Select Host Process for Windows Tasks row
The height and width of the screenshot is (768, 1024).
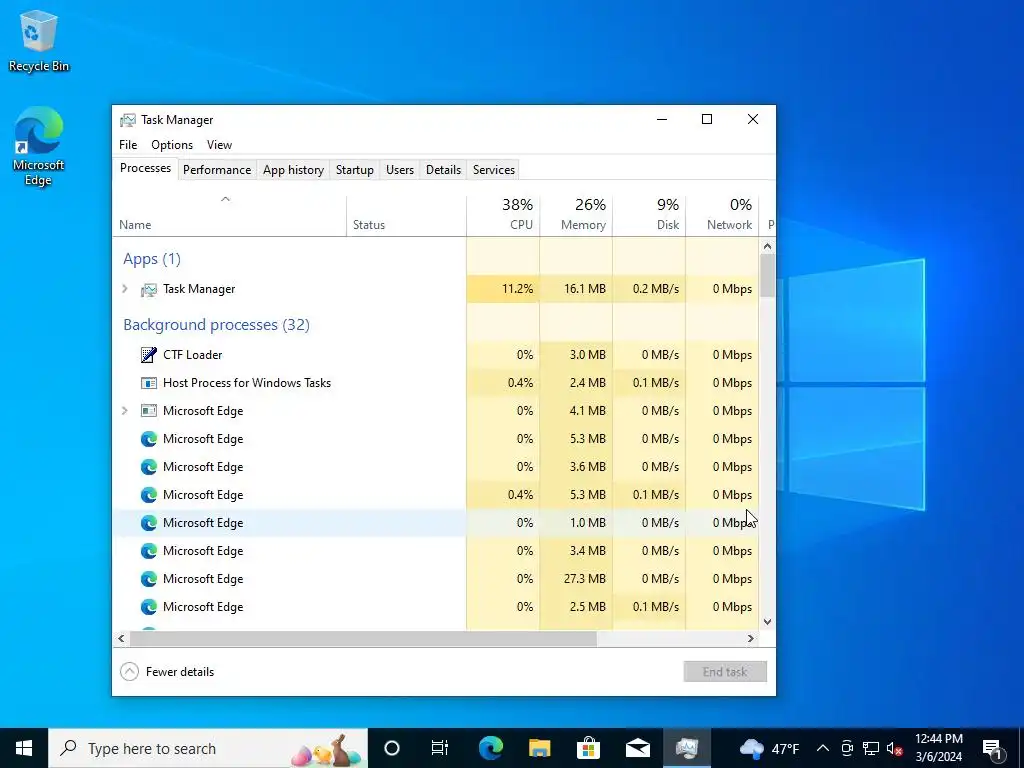pos(436,383)
